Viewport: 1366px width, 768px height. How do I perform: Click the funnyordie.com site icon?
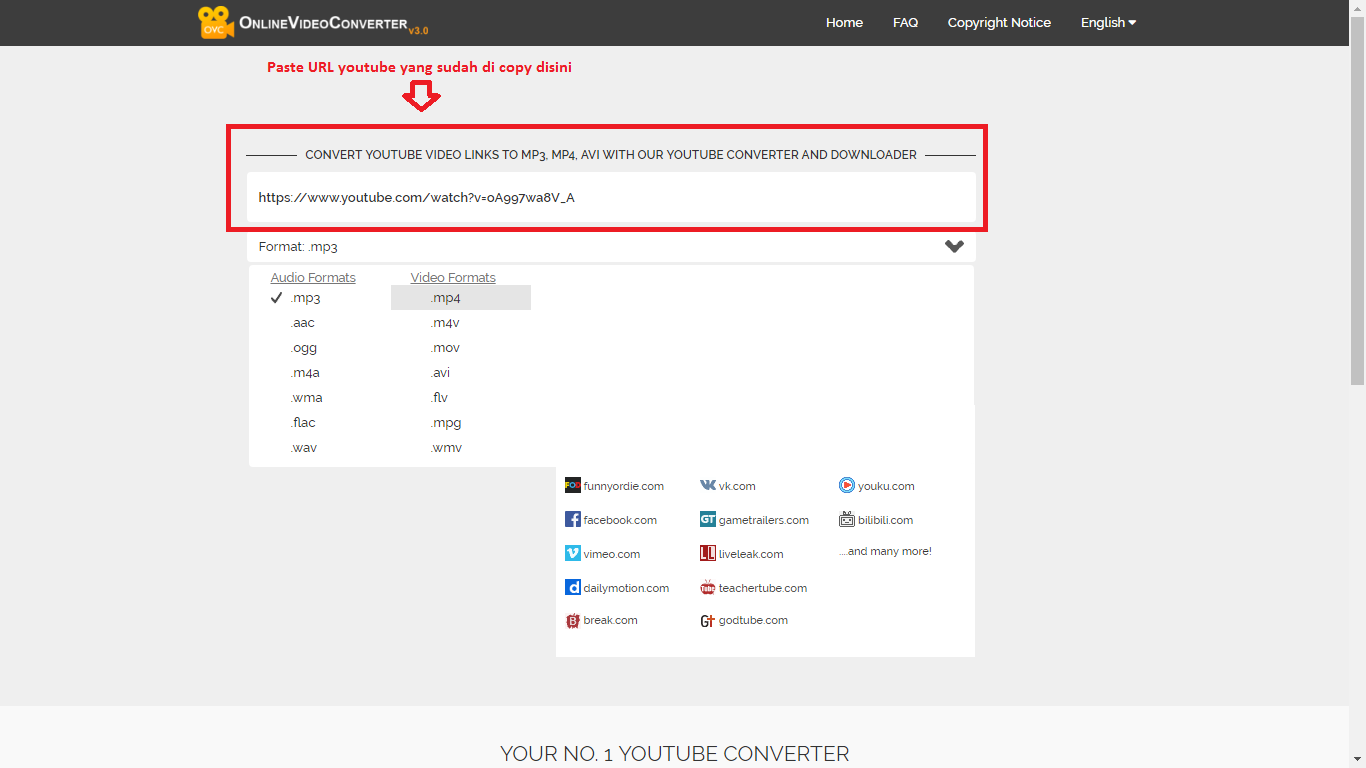pos(573,486)
